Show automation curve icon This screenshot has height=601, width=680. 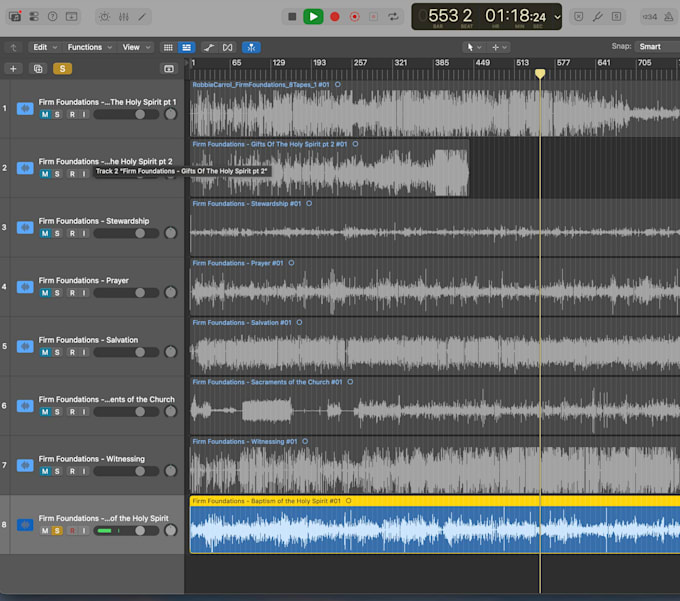[x=209, y=47]
